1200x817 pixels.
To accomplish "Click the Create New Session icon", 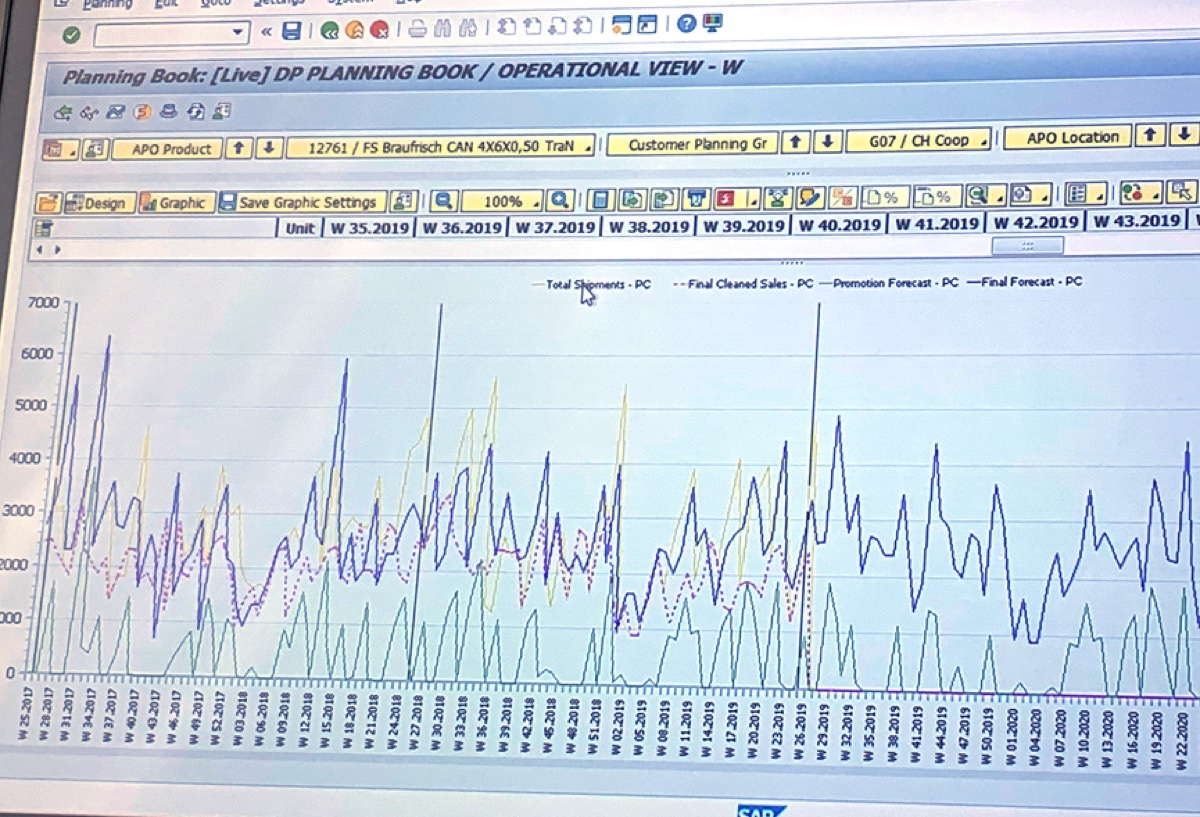I will (x=621, y=25).
